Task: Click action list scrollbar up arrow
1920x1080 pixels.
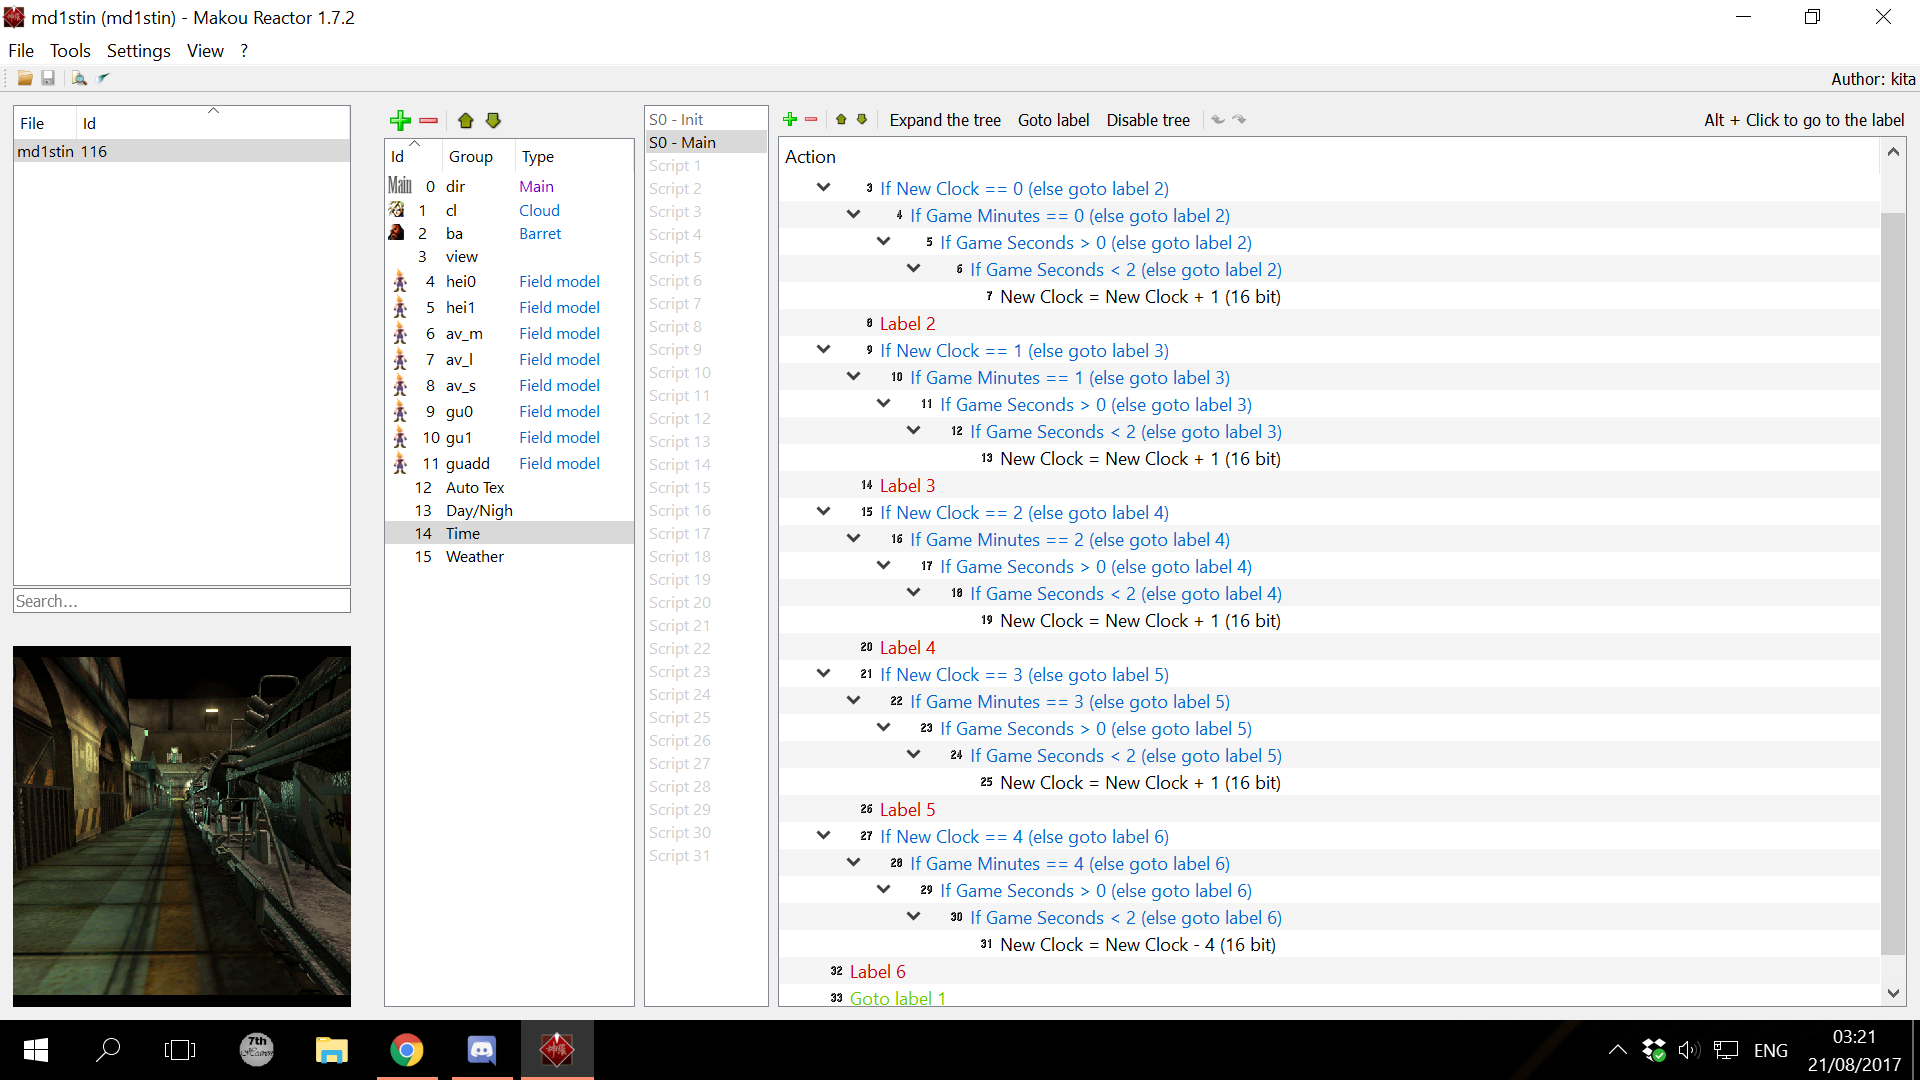Action: click(1893, 152)
